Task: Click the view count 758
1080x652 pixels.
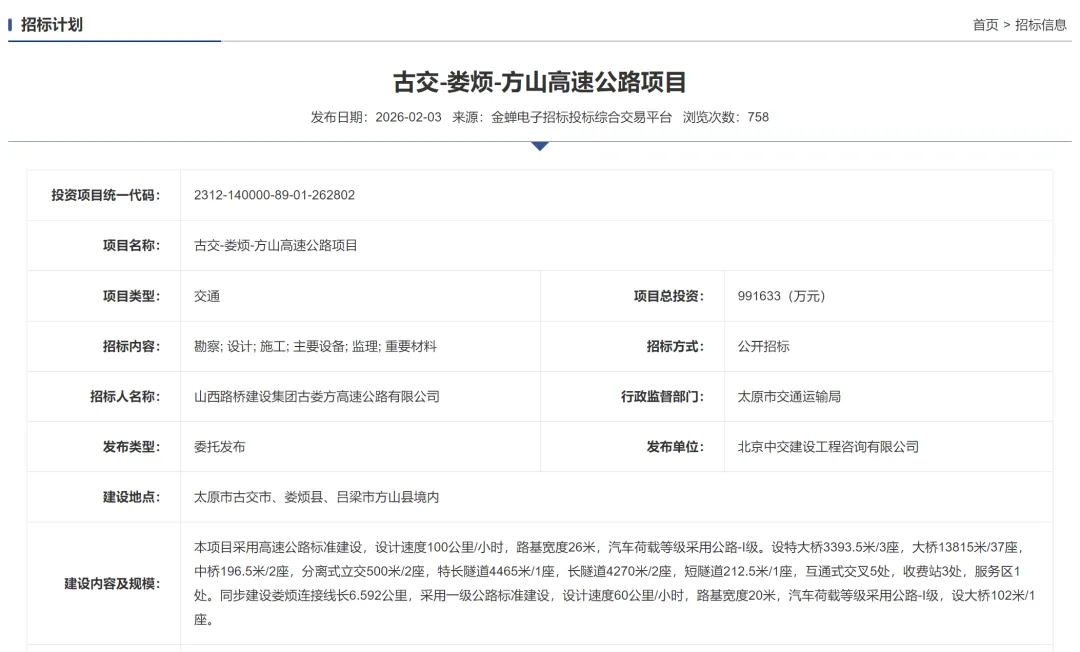Action: 758,117
